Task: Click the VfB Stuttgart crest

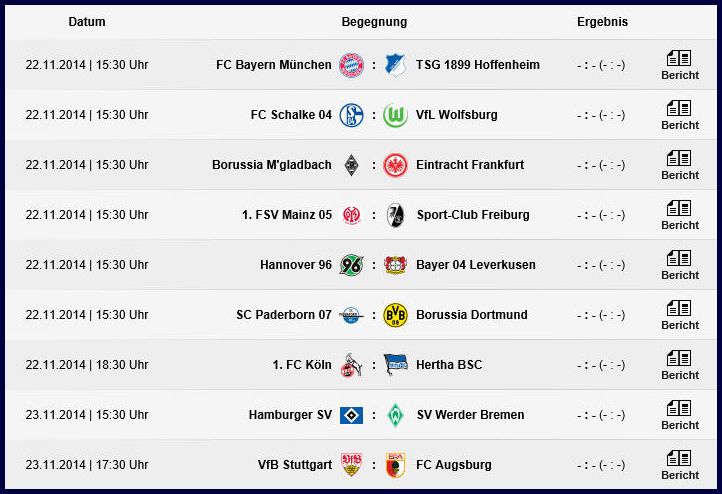Action: [x=351, y=465]
